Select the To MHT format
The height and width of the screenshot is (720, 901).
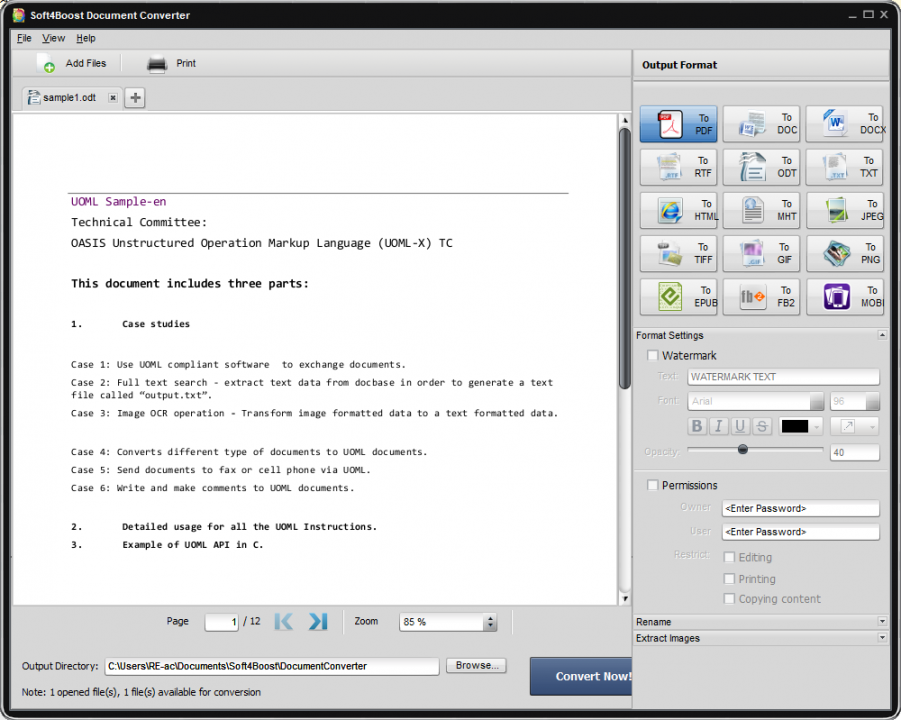tap(761, 210)
